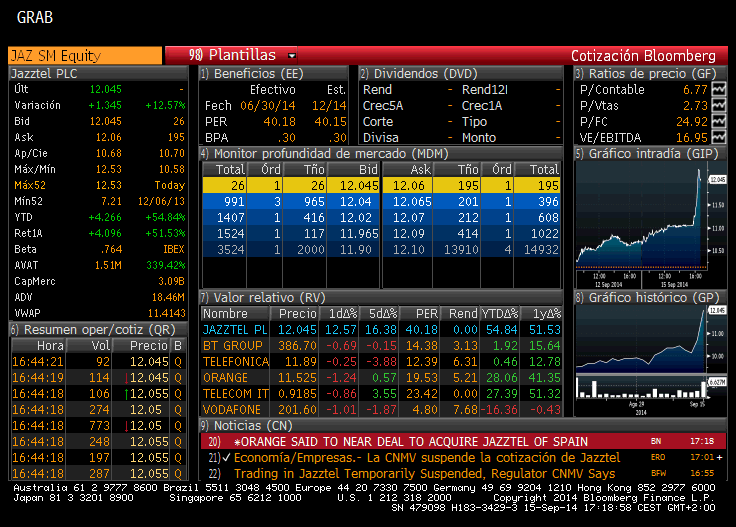Viewport: 736px width, 527px height.
Task: Click the JAZ SM Equity ticker field
Action: [85, 55]
